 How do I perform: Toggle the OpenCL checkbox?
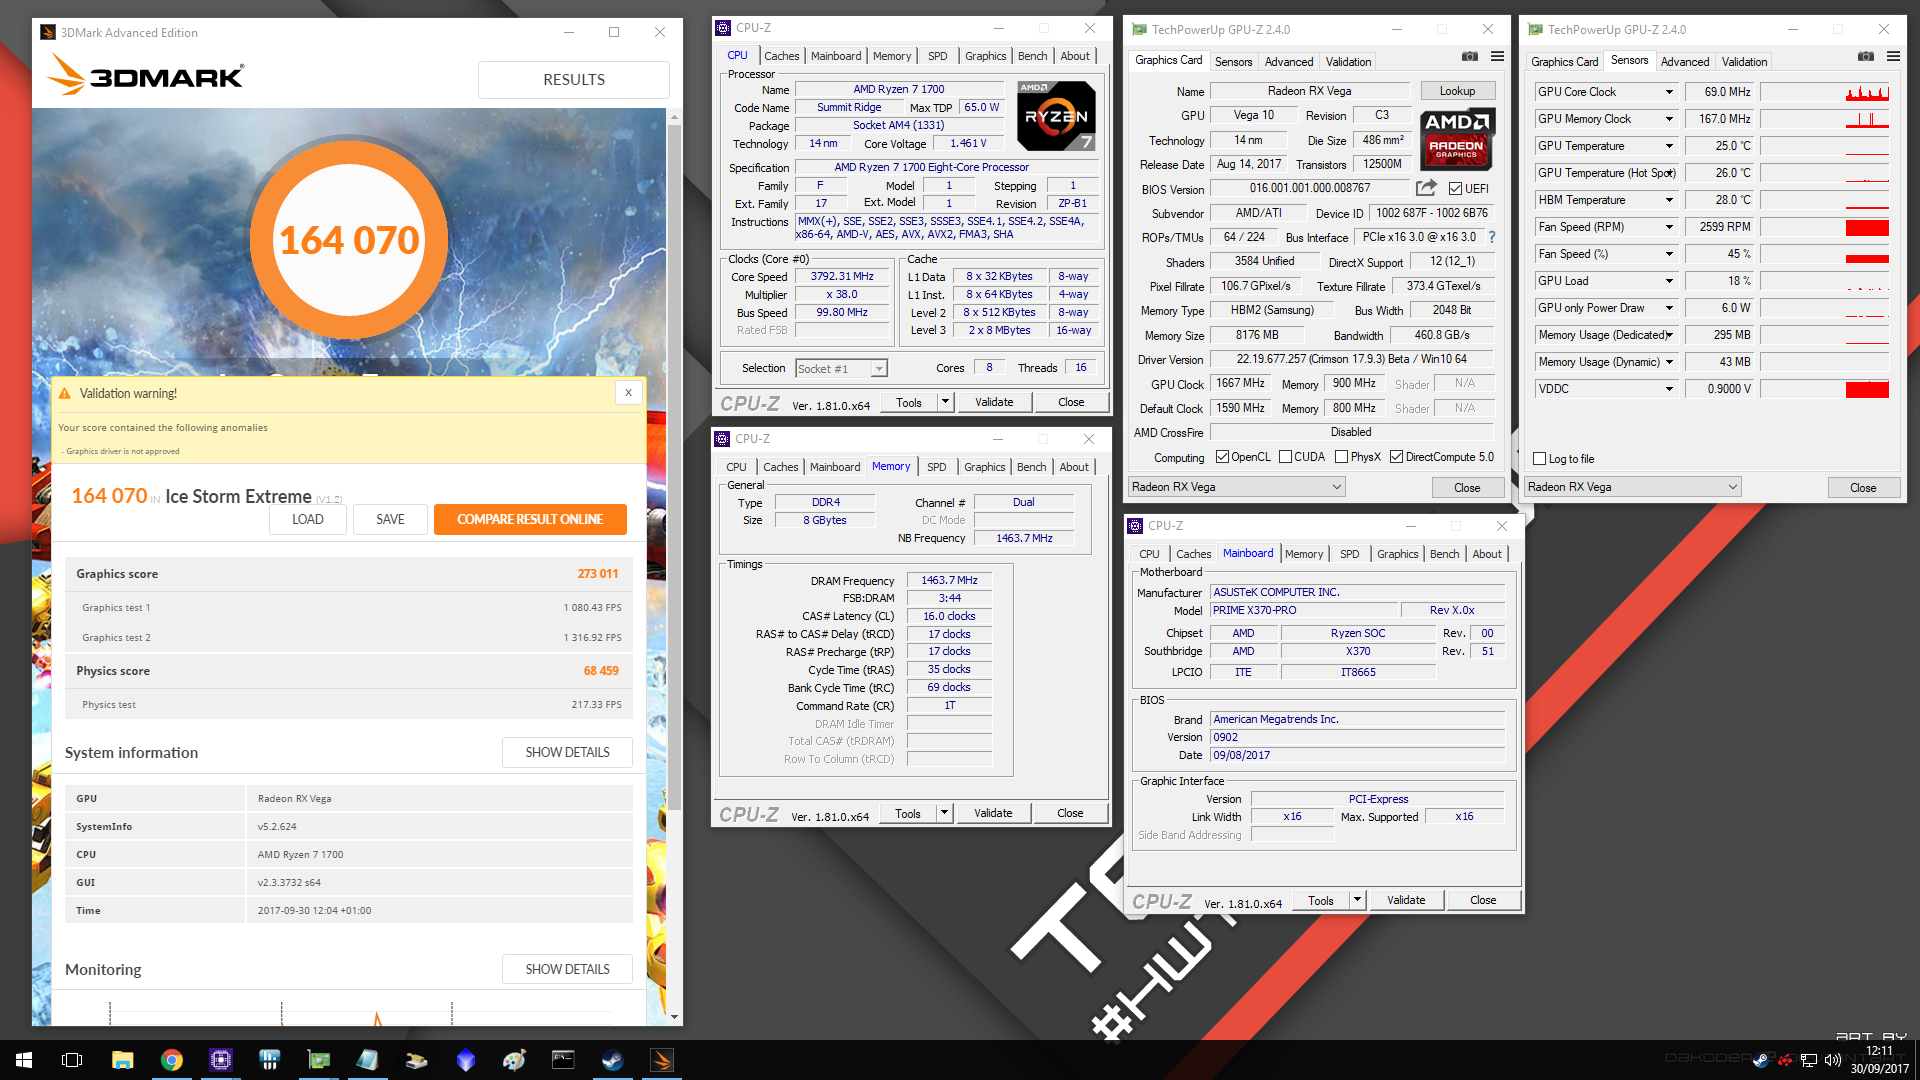coord(1222,457)
